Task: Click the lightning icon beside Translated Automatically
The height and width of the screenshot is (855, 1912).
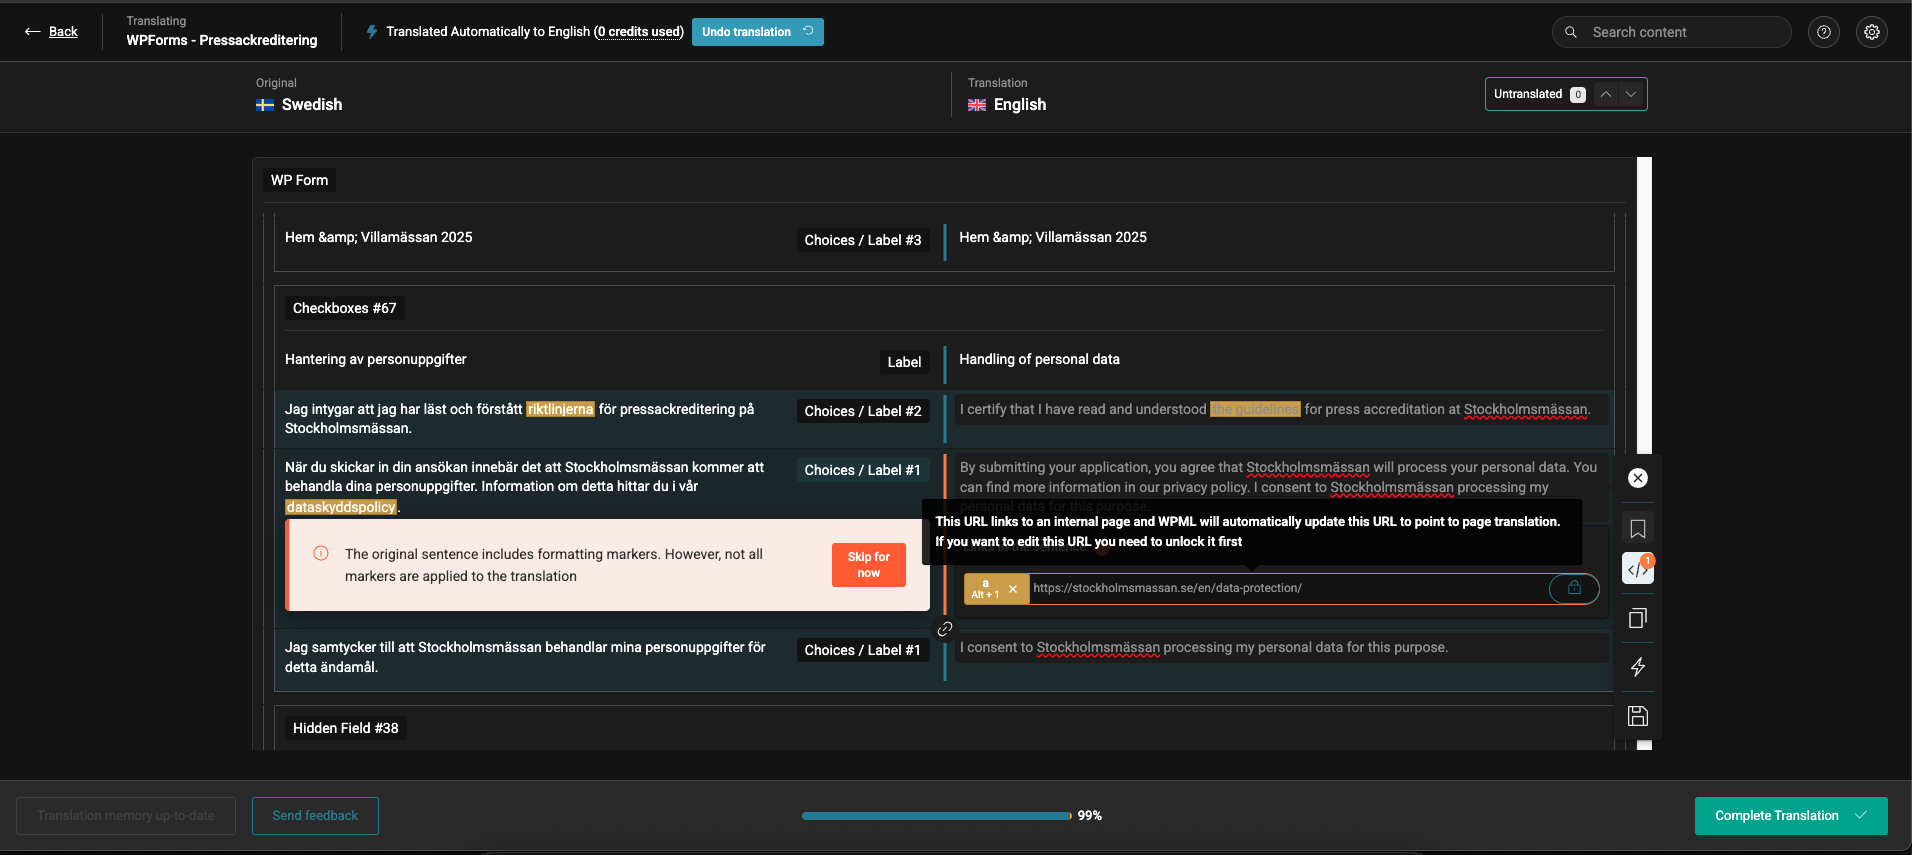Action: (372, 32)
